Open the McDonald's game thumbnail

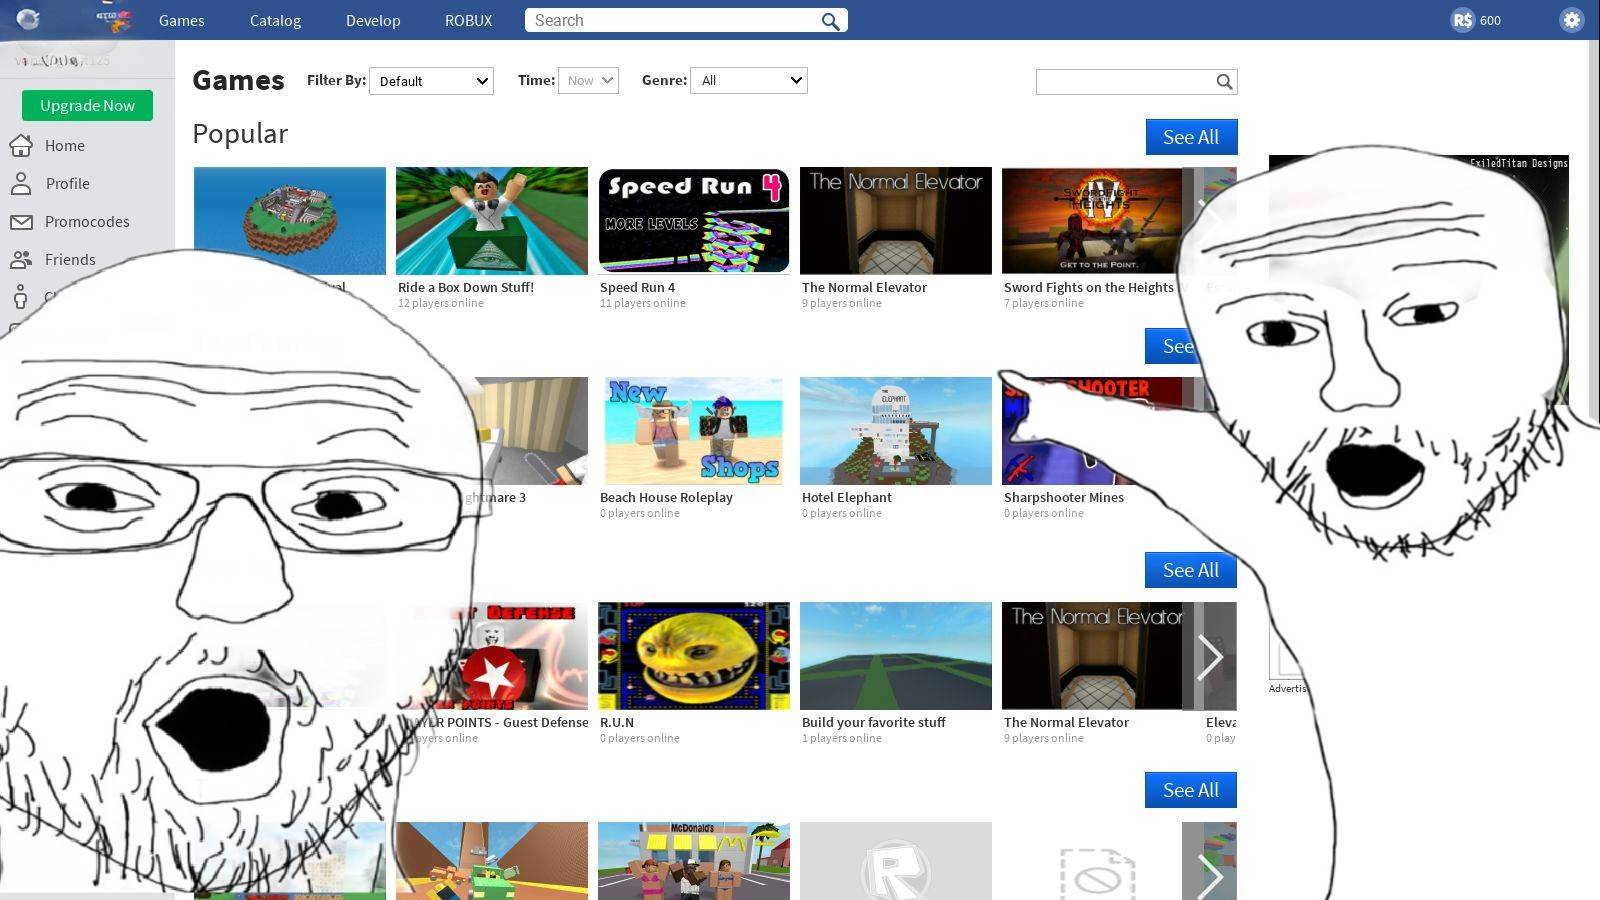(x=694, y=861)
